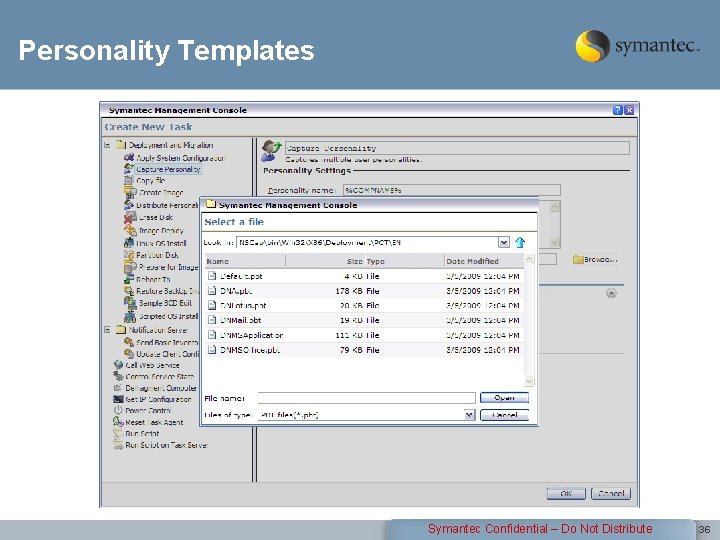Click the Prepare for Image task icon

(x=130, y=267)
